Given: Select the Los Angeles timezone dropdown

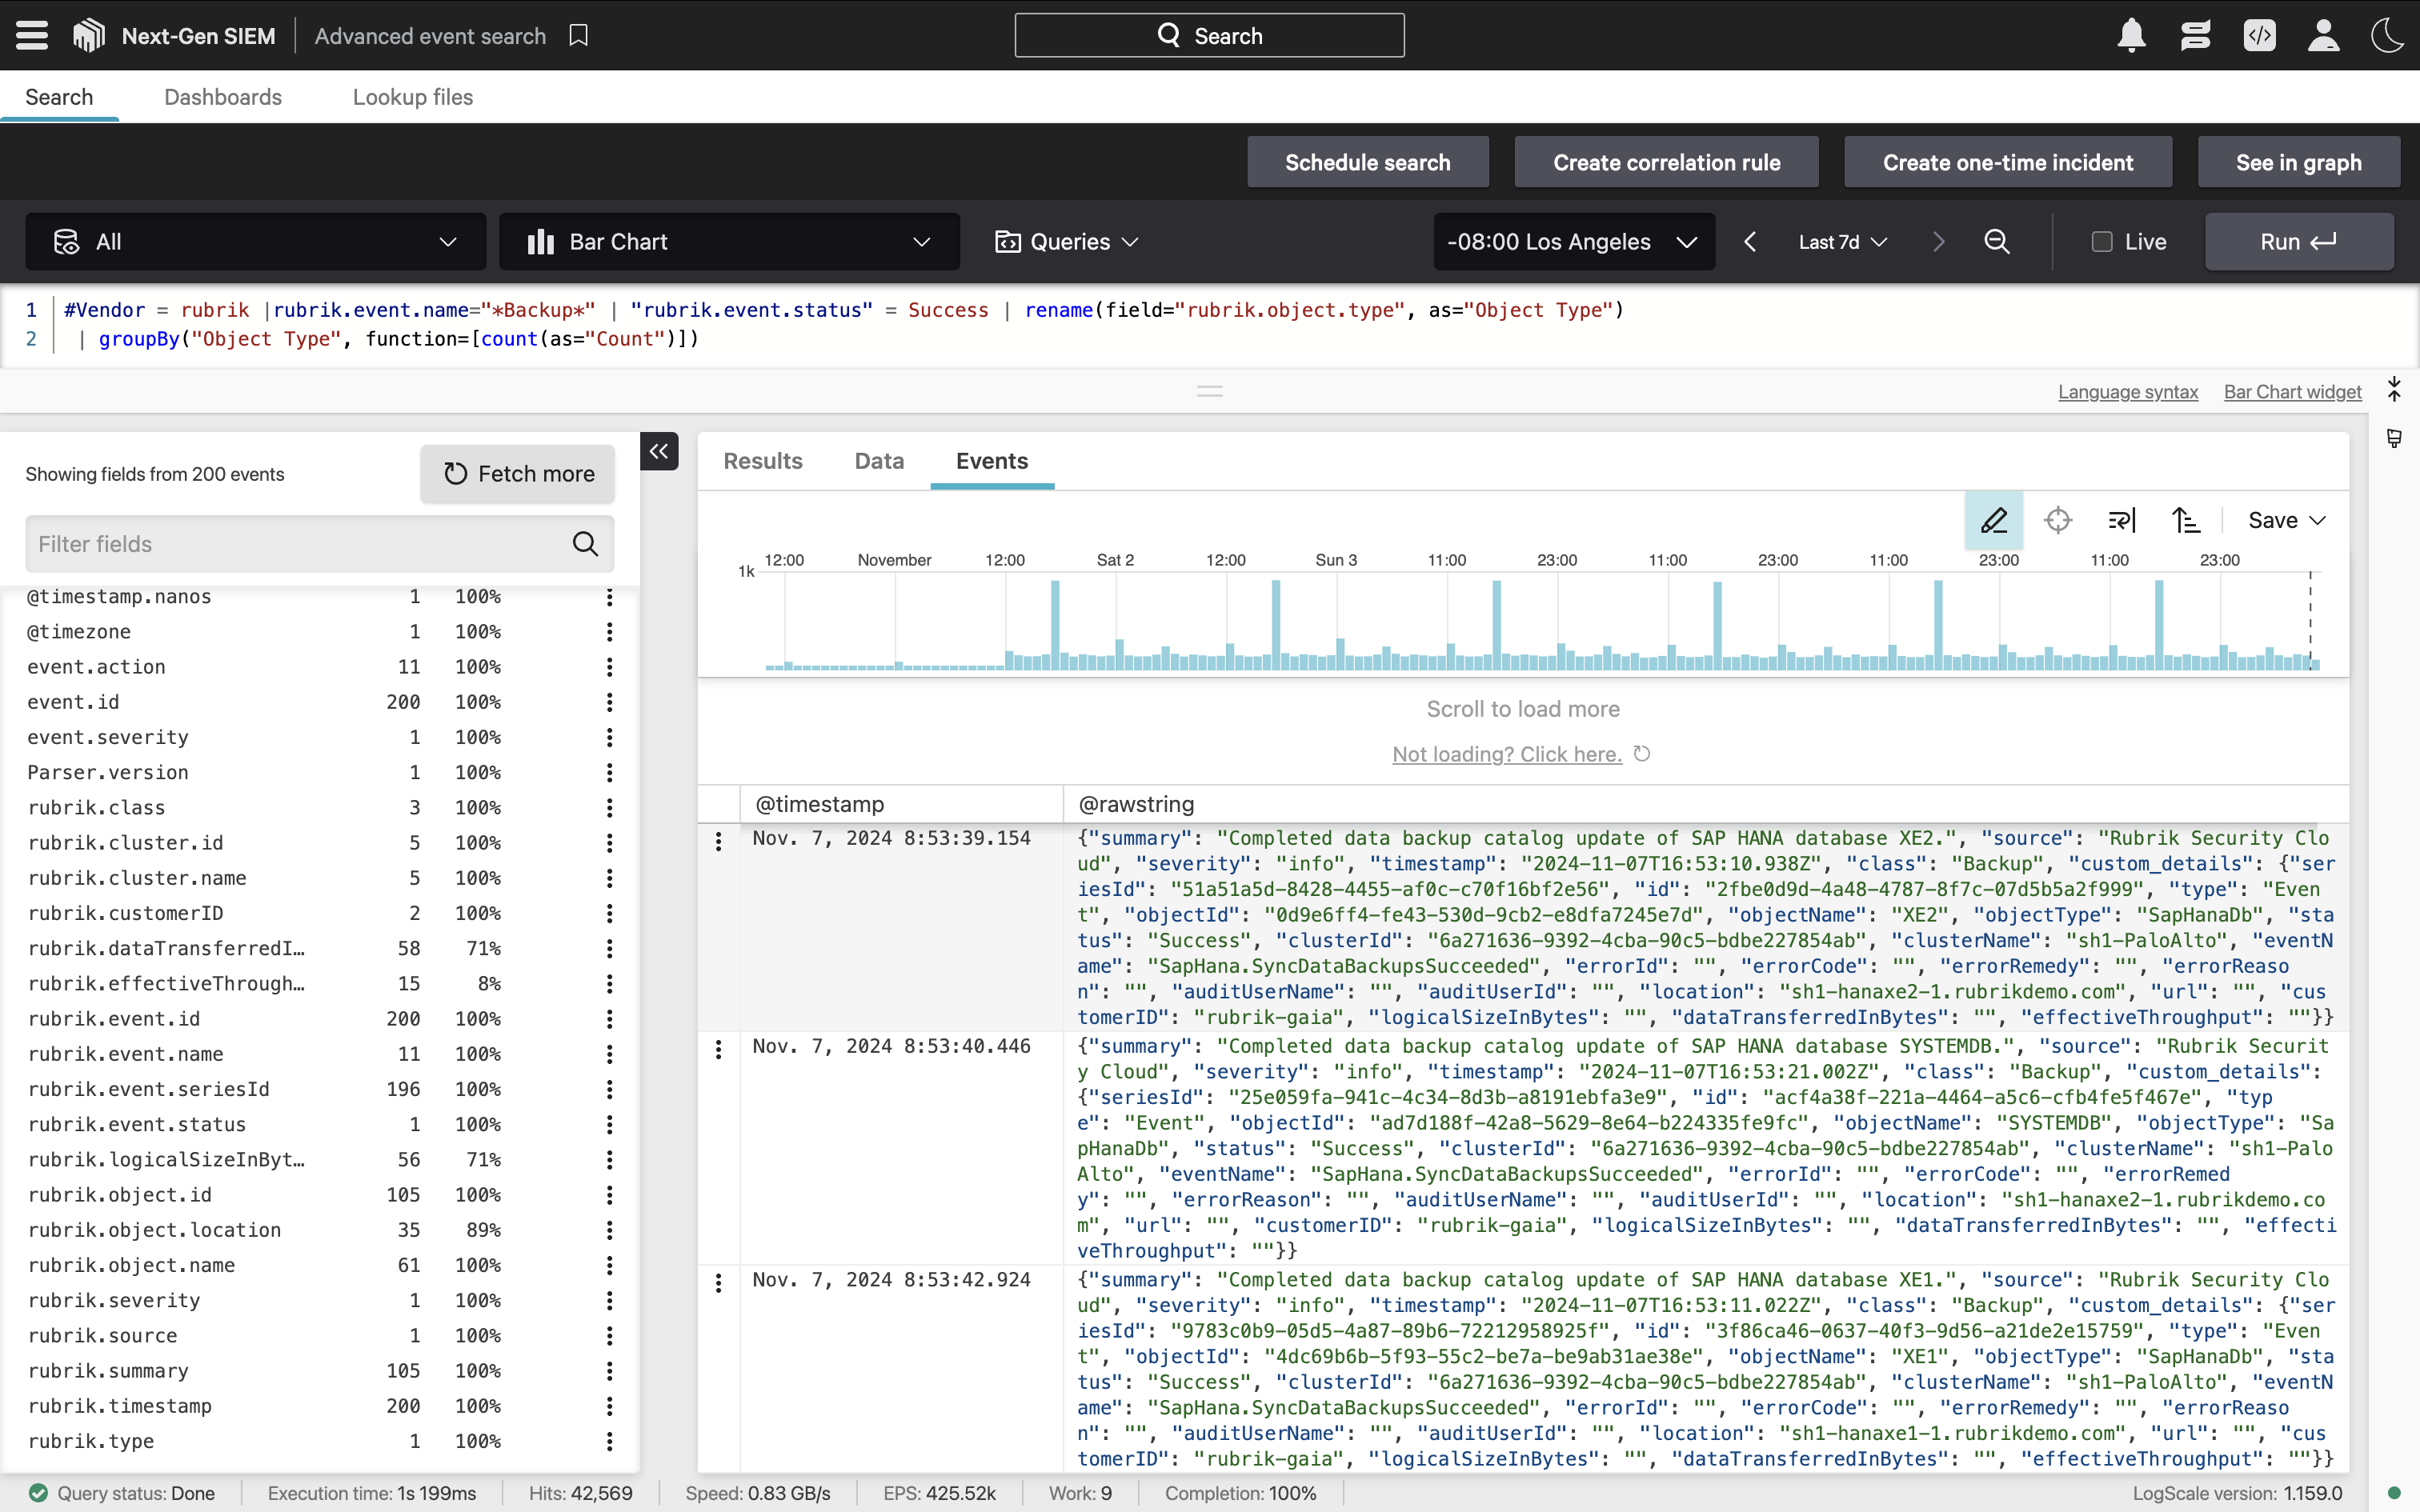Looking at the screenshot, I should (x=1568, y=240).
